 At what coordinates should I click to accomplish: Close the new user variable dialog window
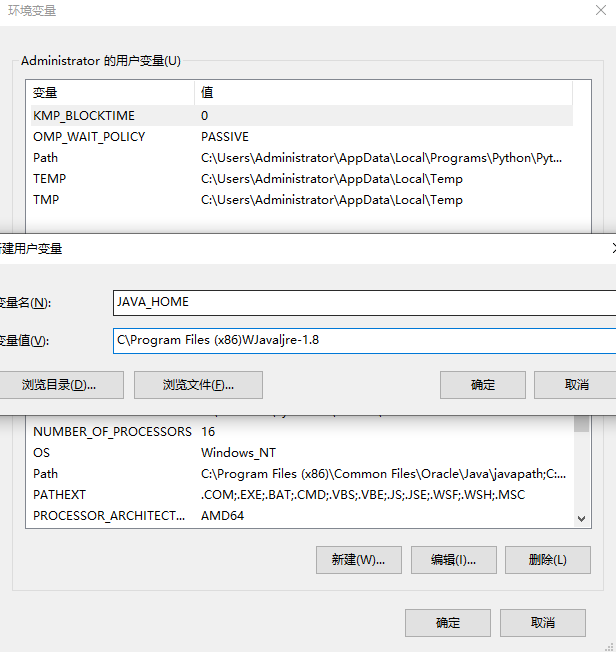[x=612, y=247]
